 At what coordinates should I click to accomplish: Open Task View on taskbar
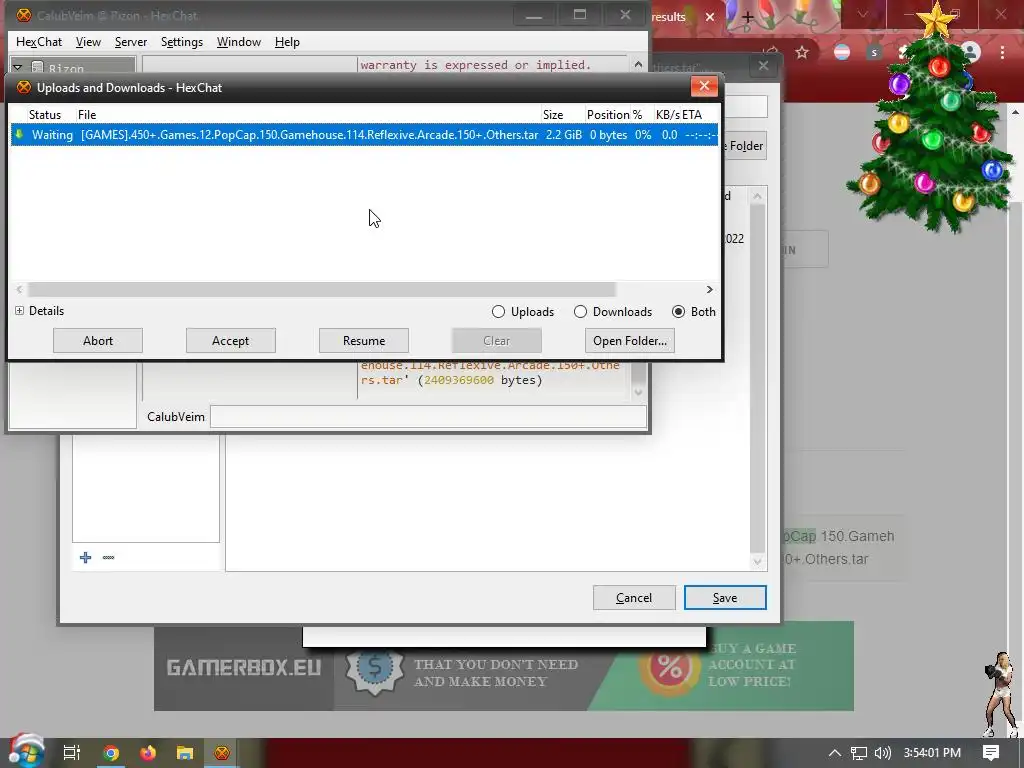72,753
